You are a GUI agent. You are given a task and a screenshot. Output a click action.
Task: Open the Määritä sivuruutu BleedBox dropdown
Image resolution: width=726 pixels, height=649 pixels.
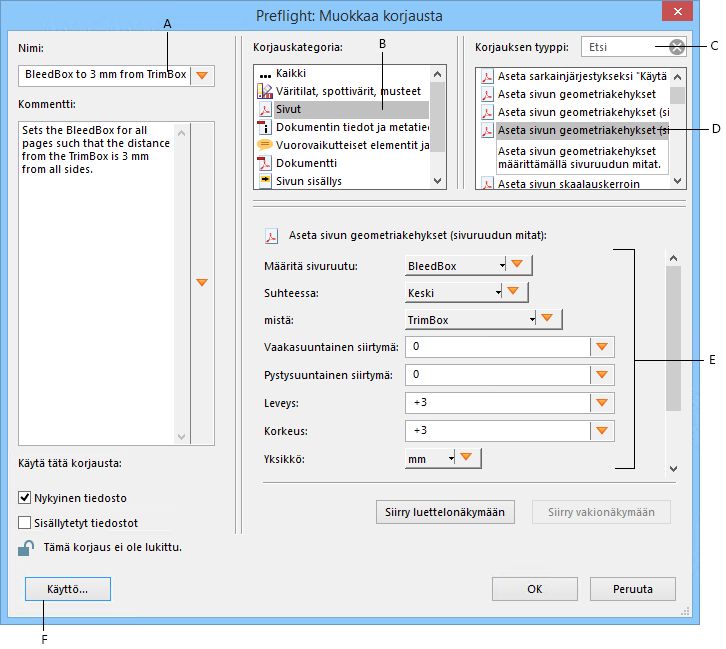[456, 266]
